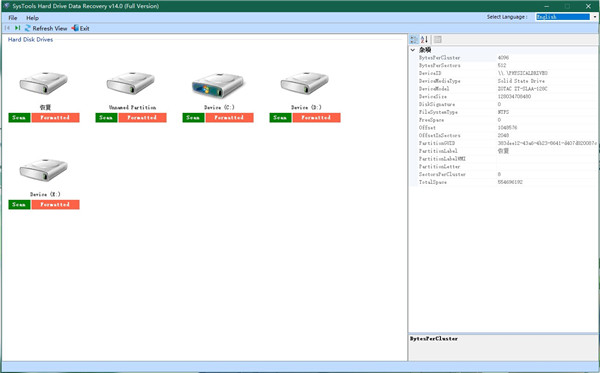Screen dimensions: 600x373
Task: Go to previous step arrow in toolbar
Action: click(7, 28)
